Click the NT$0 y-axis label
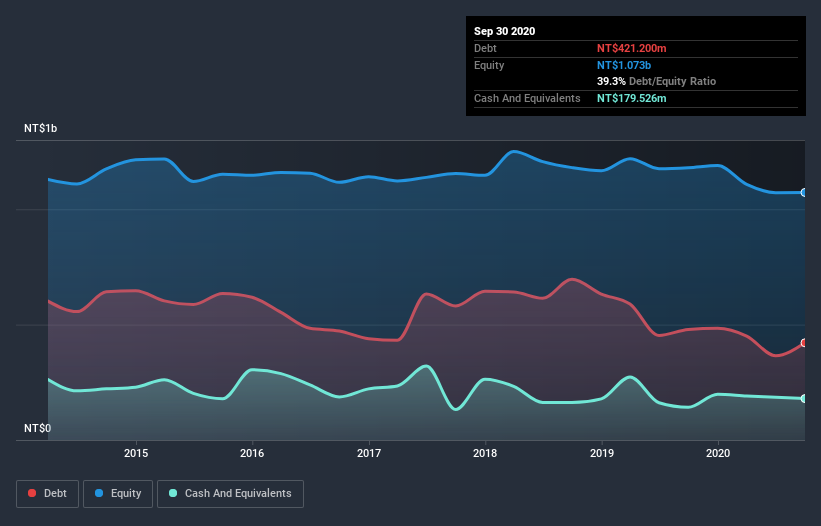Image resolution: width=821 pixels, height=526 pixels. (38, 428)
